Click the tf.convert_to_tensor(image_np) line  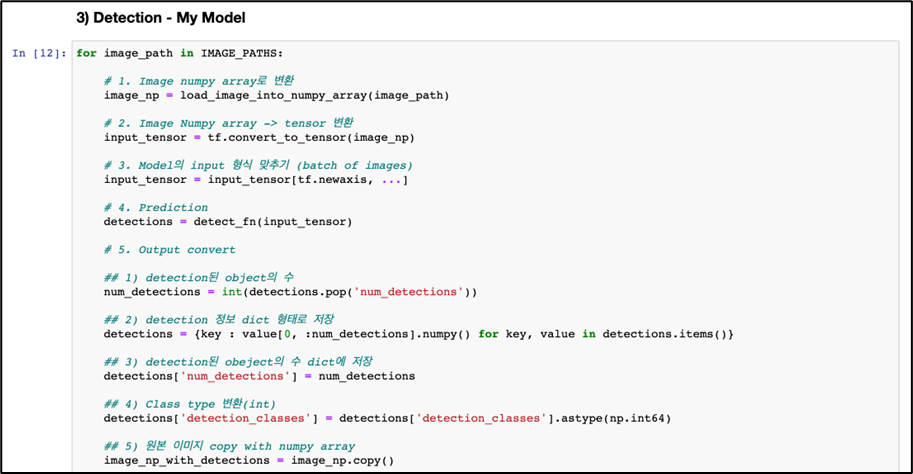pyautogui.click(x=259, y=138)
